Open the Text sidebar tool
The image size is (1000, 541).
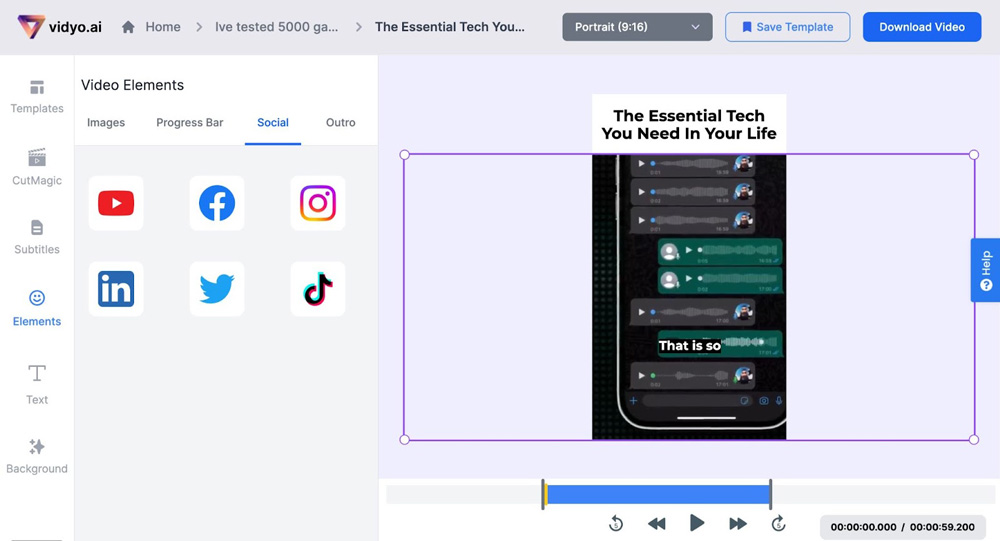coord(37,385)
